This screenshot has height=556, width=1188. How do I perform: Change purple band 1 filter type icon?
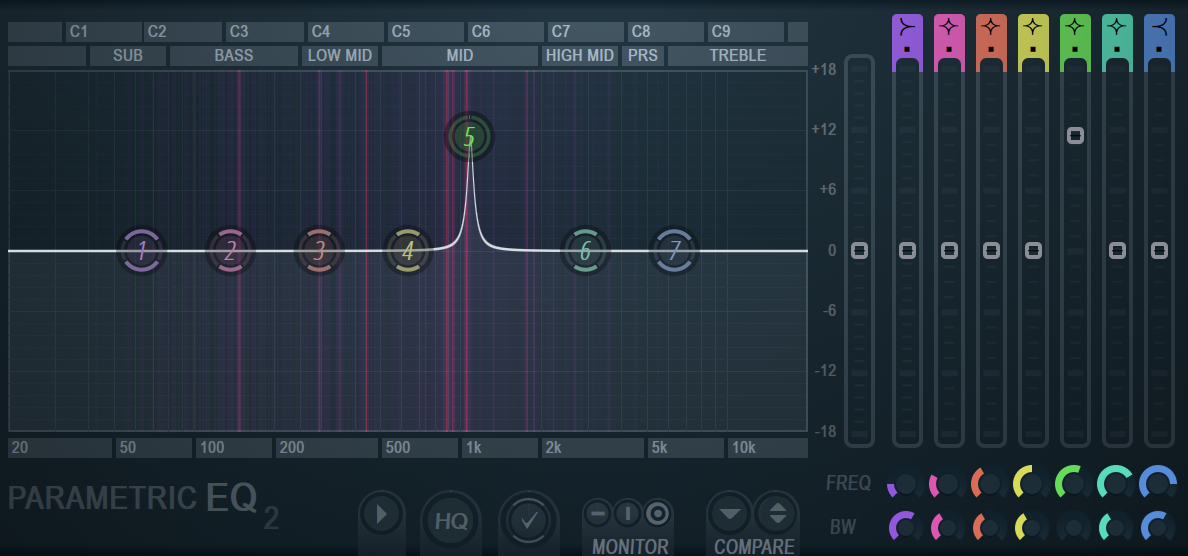(x=907, y=27)
